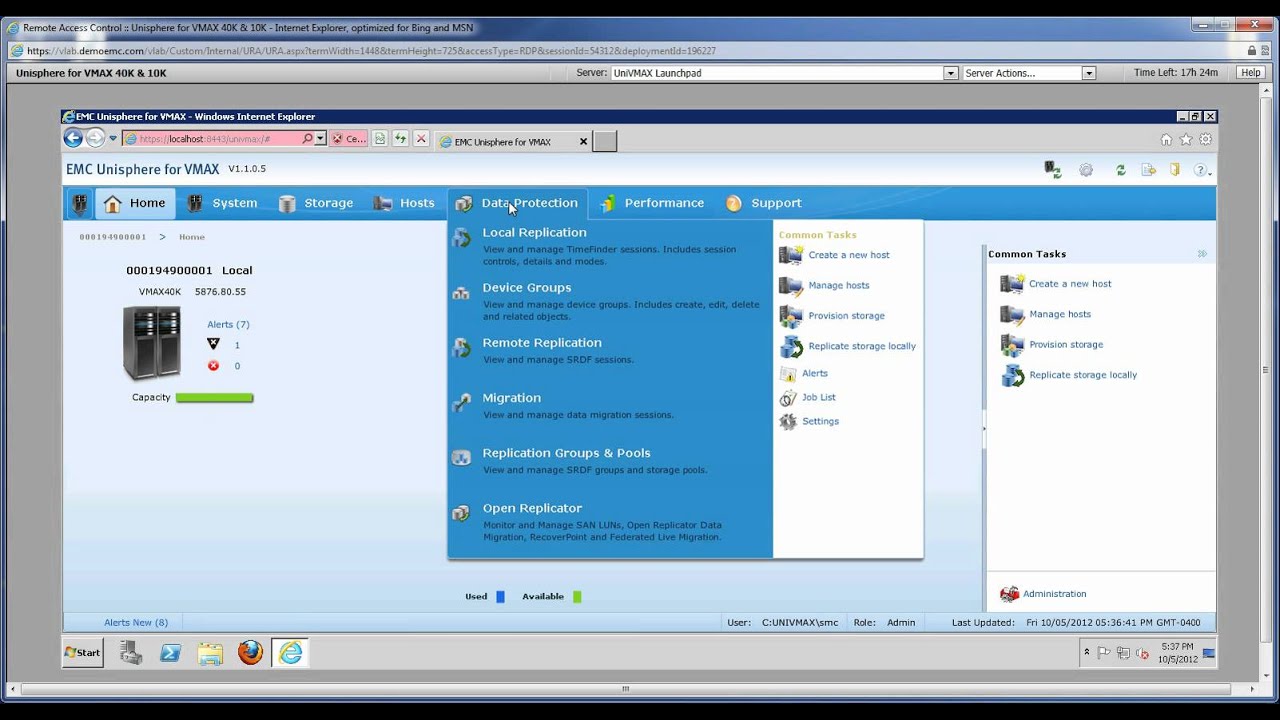Click the IE favorites star icon
1280x720 pixels.
click(x=1186, y=140)
